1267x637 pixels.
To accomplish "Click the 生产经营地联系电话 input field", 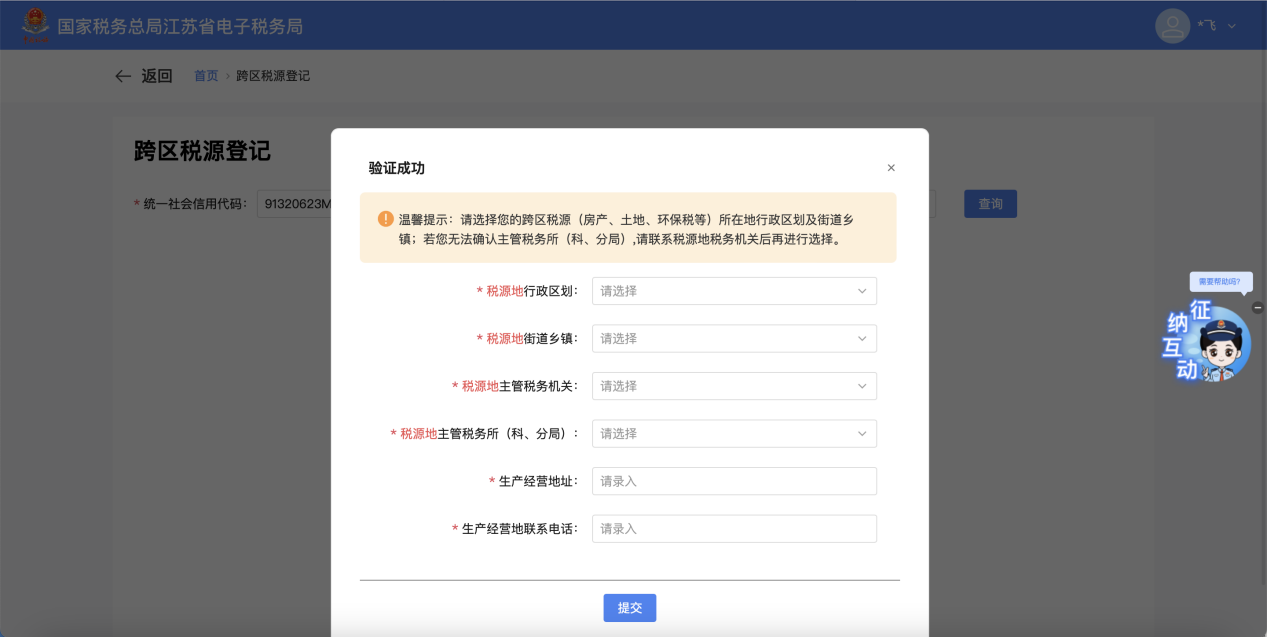I will [x=734, y=529].
